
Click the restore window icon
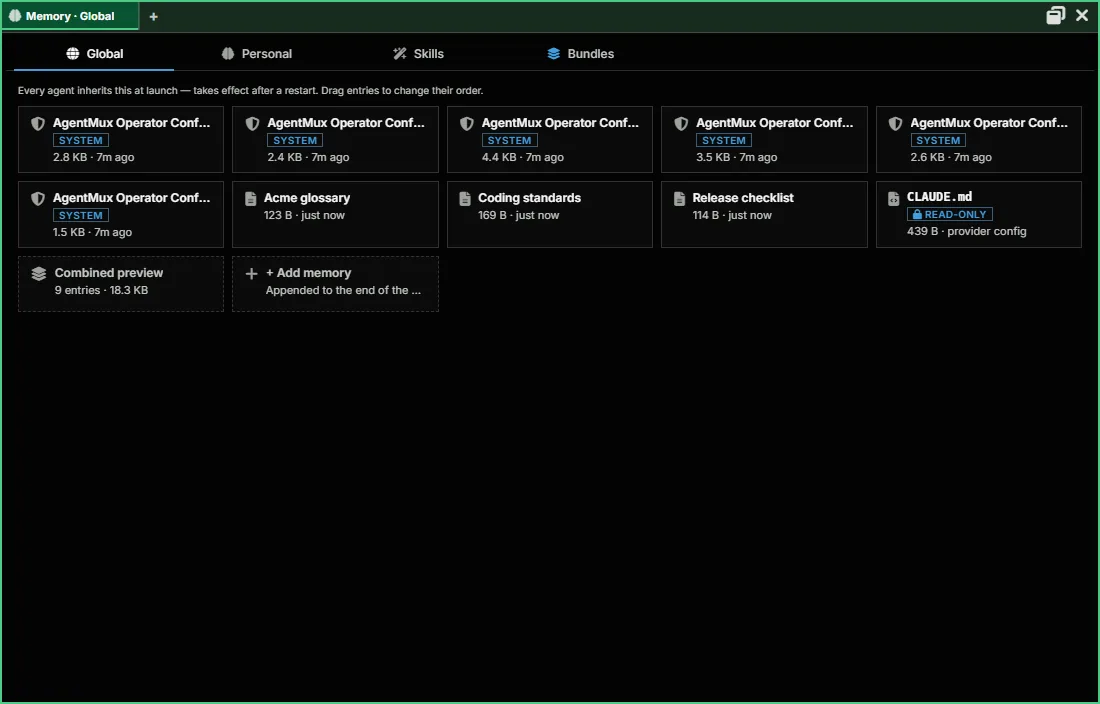pyautogui.click(x=1056, y=15)
